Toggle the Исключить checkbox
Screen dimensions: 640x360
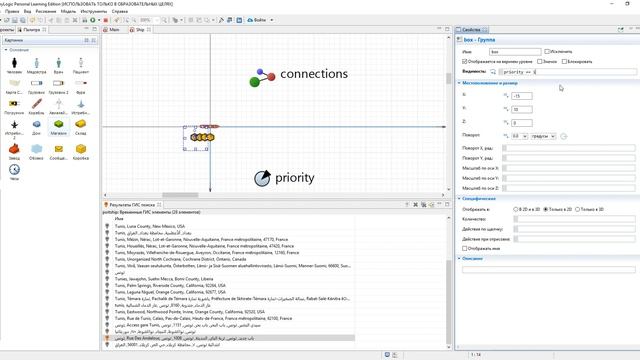[x=547, y=52]
